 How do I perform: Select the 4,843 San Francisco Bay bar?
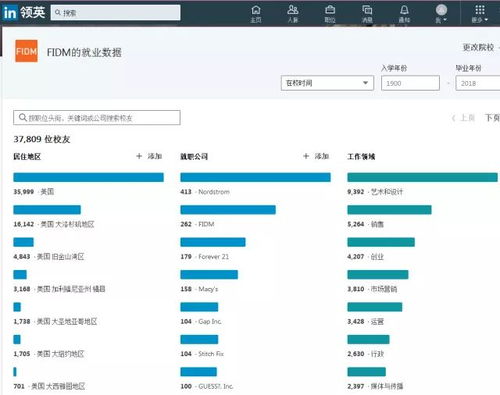tap(23, 242)
